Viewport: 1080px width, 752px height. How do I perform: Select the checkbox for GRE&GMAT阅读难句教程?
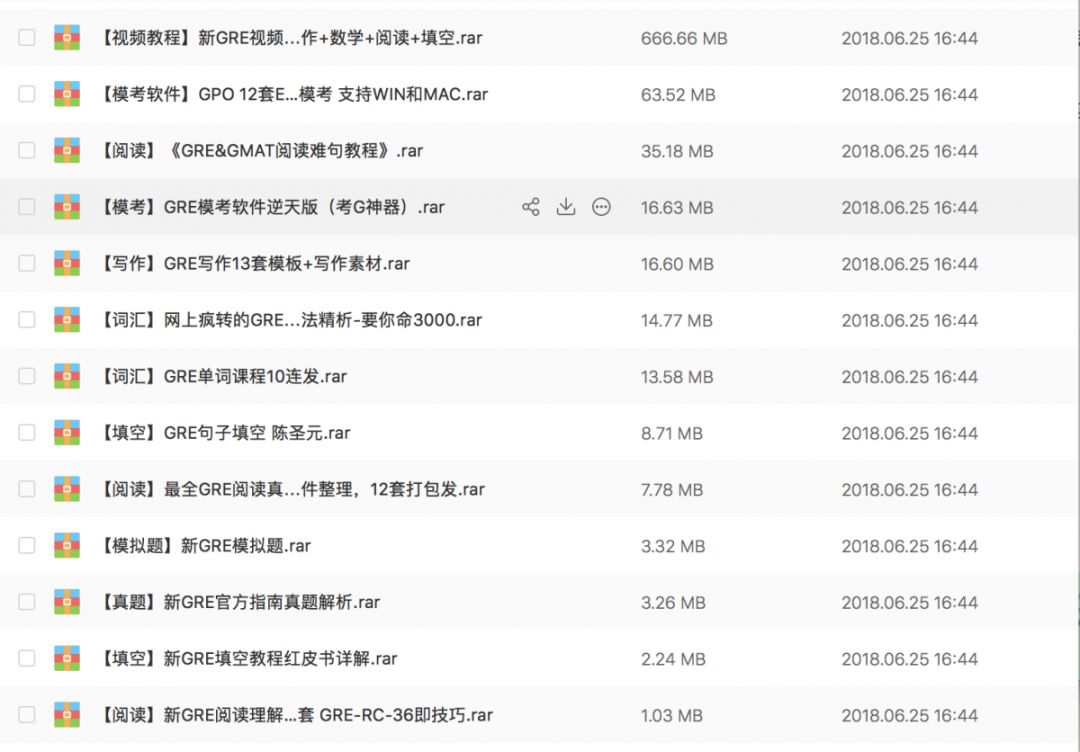[x=27, y=151]
